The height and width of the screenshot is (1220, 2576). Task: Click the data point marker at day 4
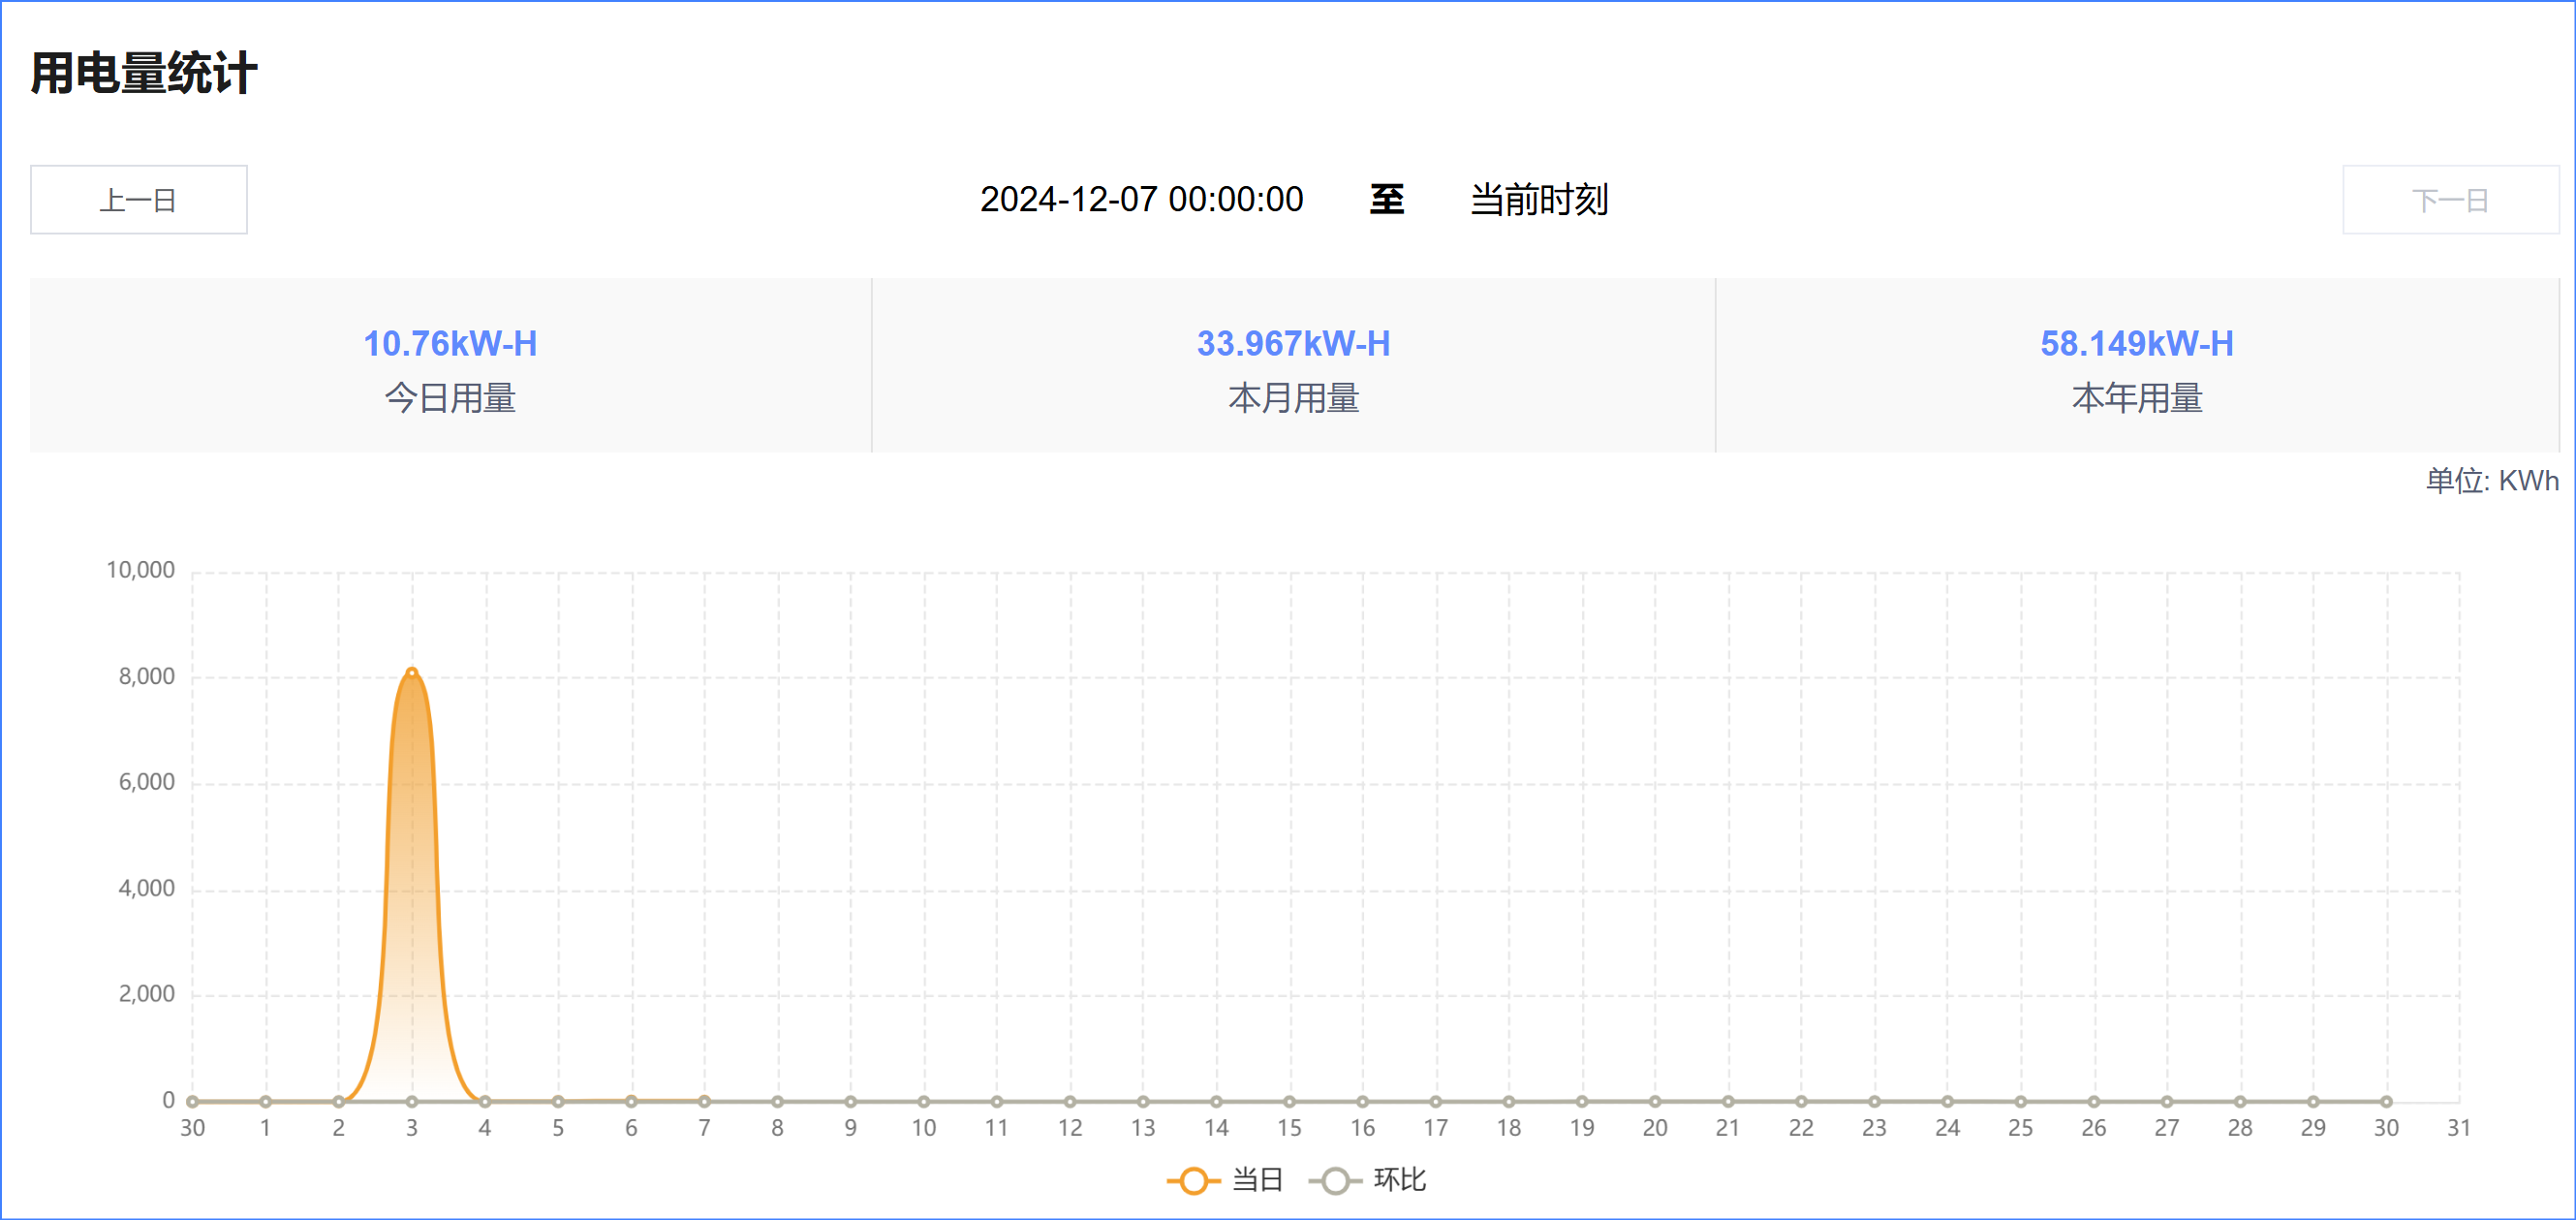pyautogui.click(x=485, y=1101)
